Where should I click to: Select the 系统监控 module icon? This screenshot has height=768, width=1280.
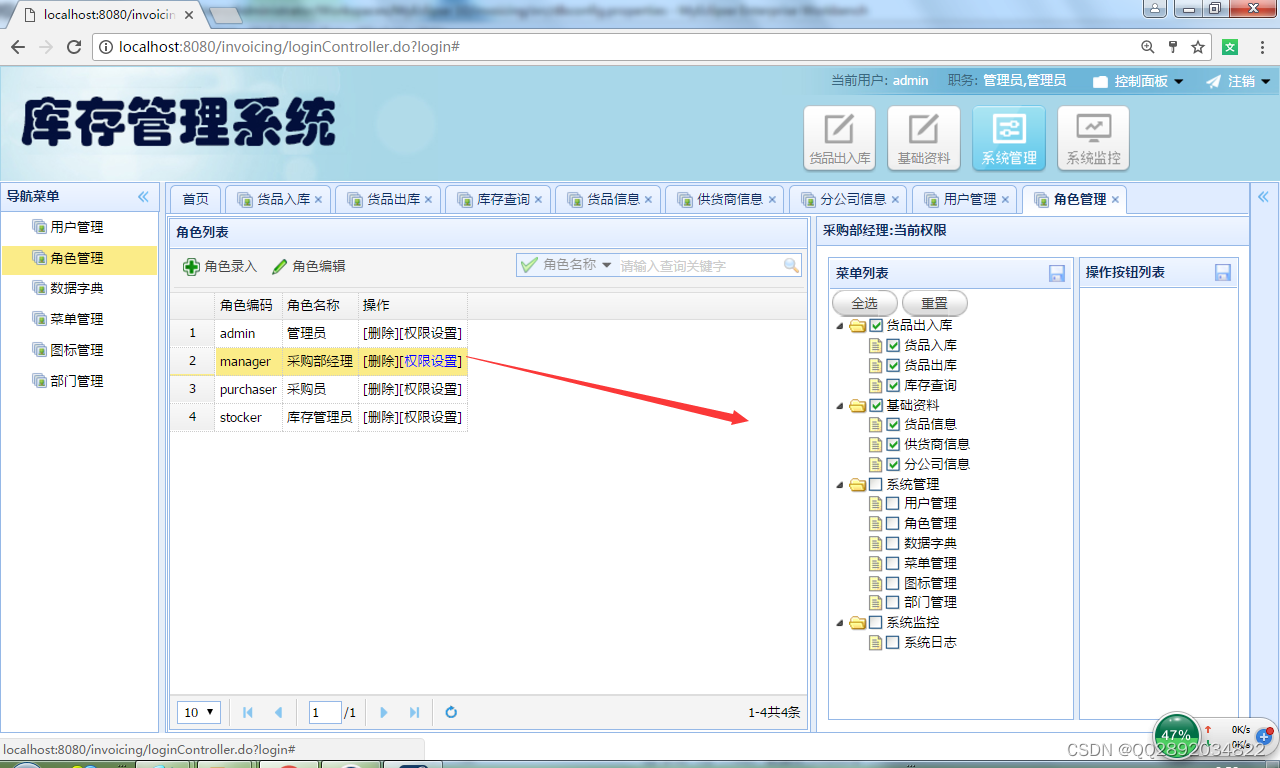click(1092, 137)
